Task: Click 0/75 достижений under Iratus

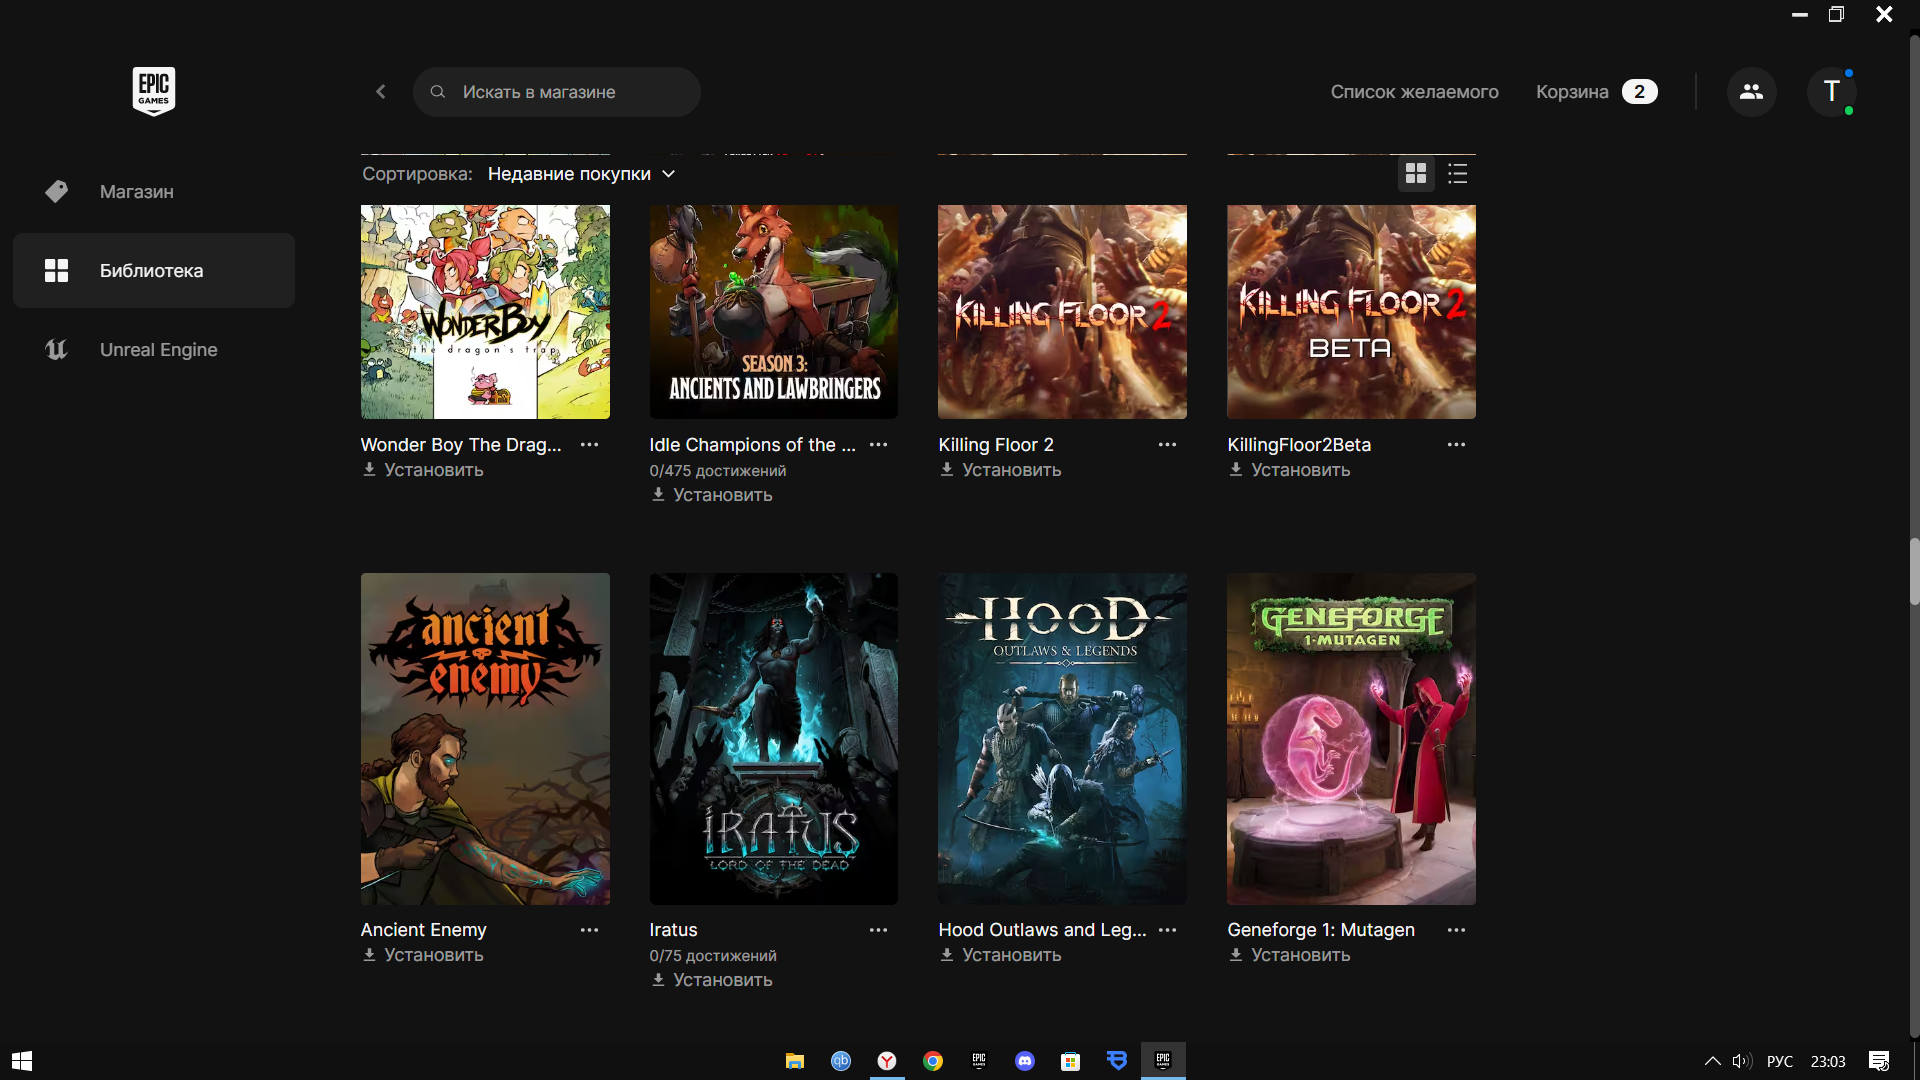Action: point(713,956)
